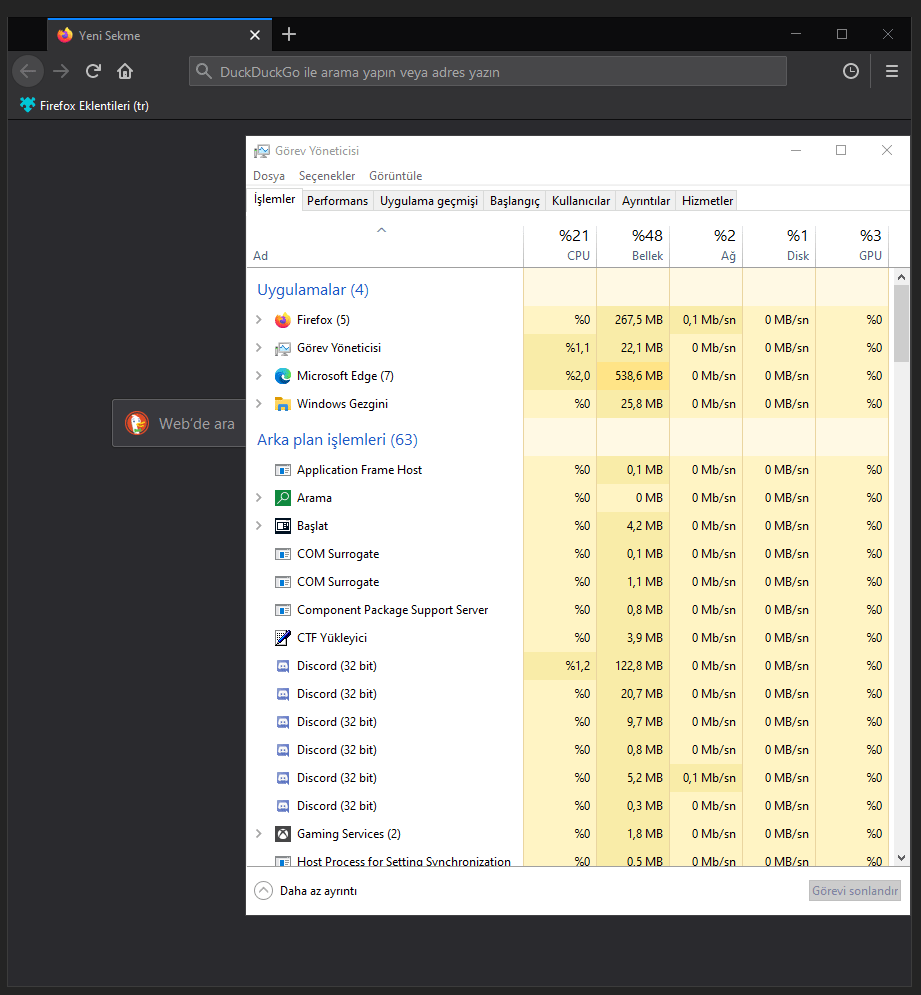921x995 pixels.
Task: Click the process list vertical scrollbar
Action: pyautogui.click(x=901, y=560)
